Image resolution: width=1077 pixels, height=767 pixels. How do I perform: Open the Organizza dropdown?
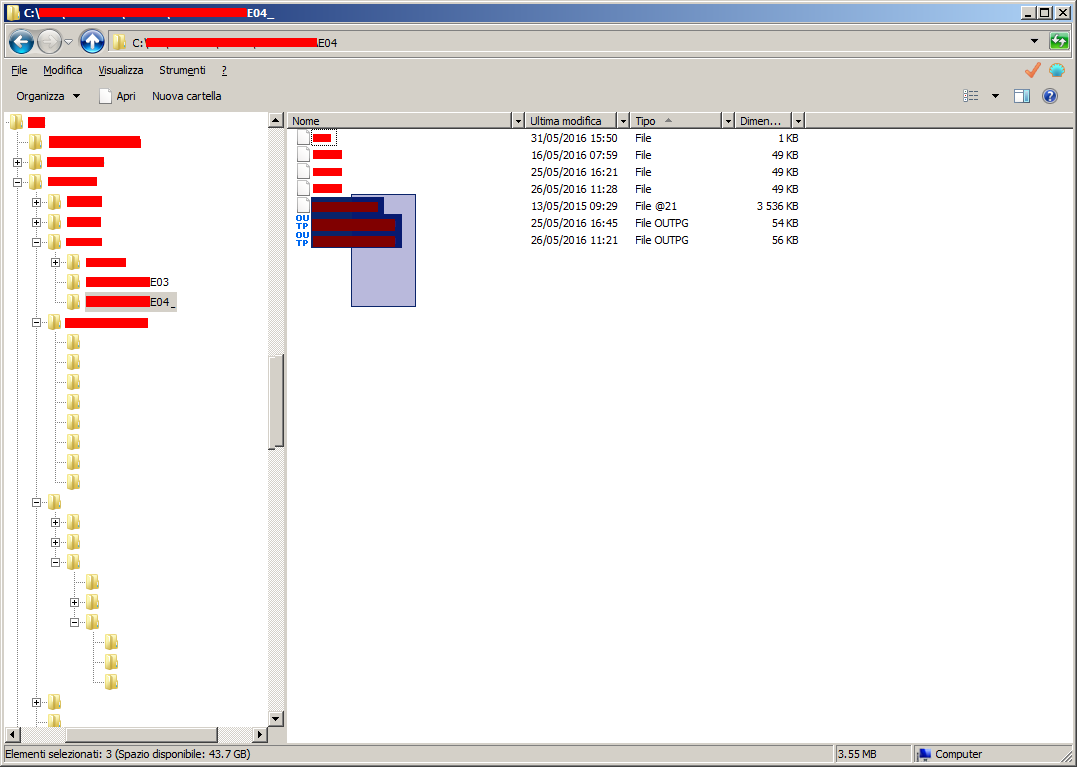pyautogui.click(x=48, y=96)
